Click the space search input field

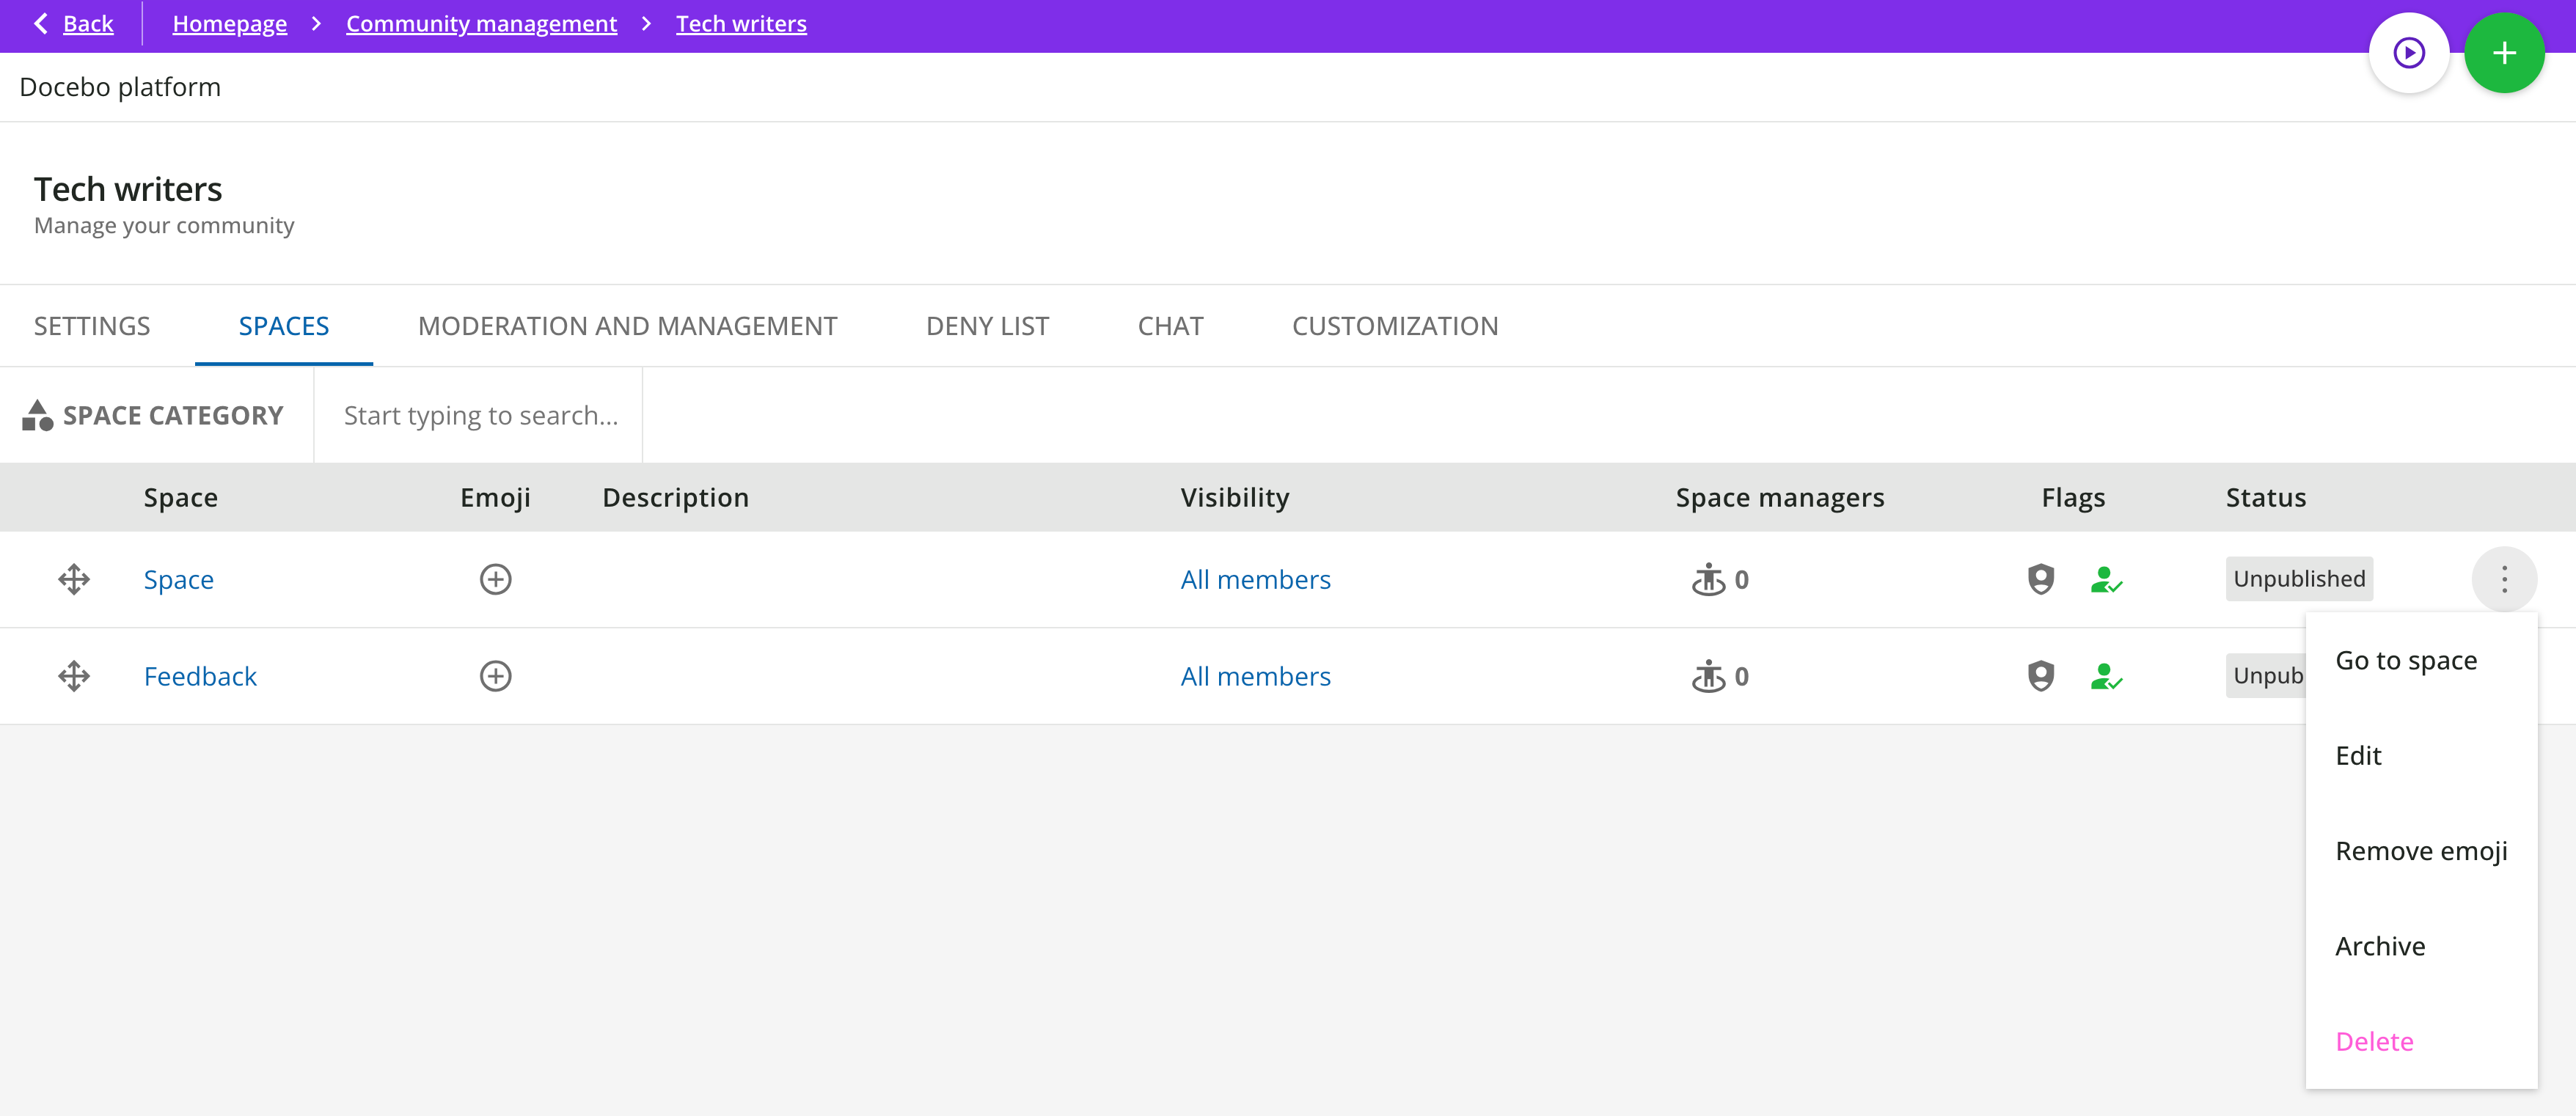click(480, 415)
